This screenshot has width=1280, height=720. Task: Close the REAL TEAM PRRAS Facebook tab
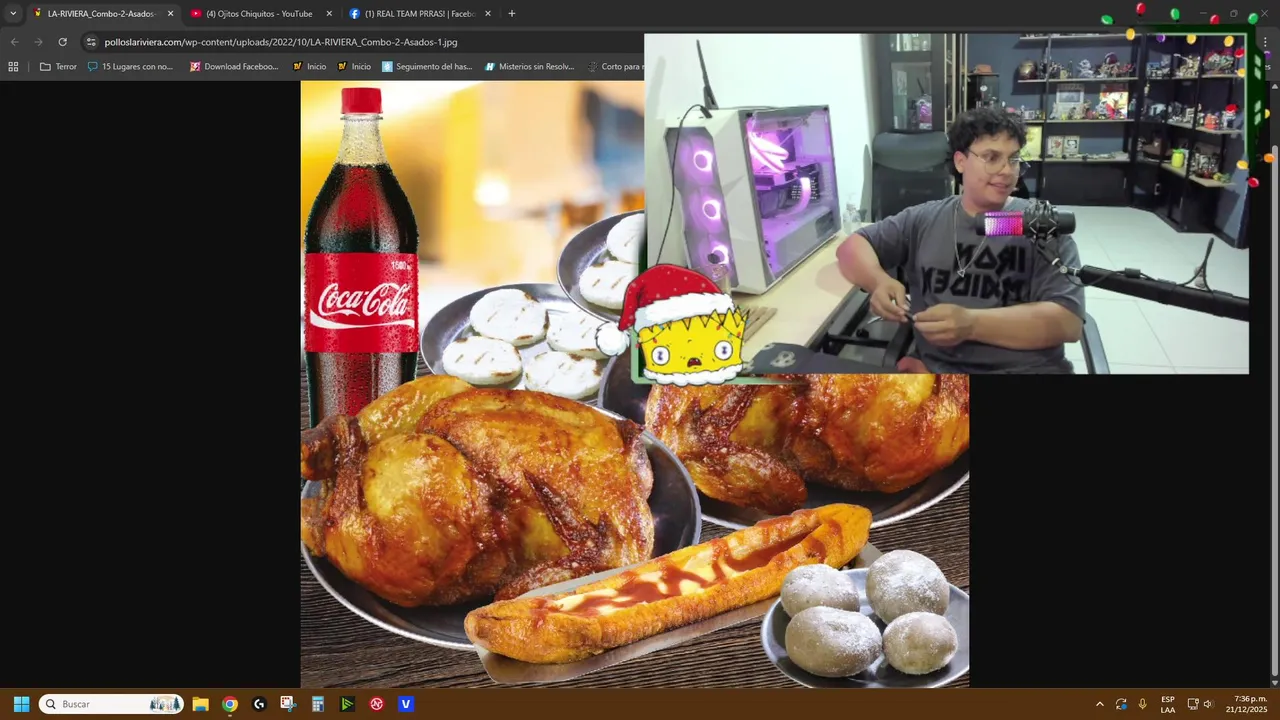click(x=487, y=14)
